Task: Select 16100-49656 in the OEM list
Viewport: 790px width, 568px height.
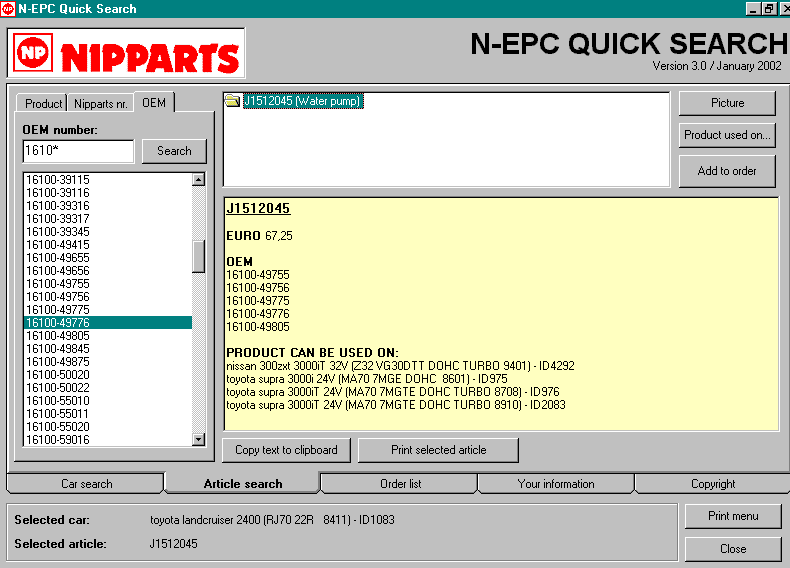Action: [x=108, y=271]
